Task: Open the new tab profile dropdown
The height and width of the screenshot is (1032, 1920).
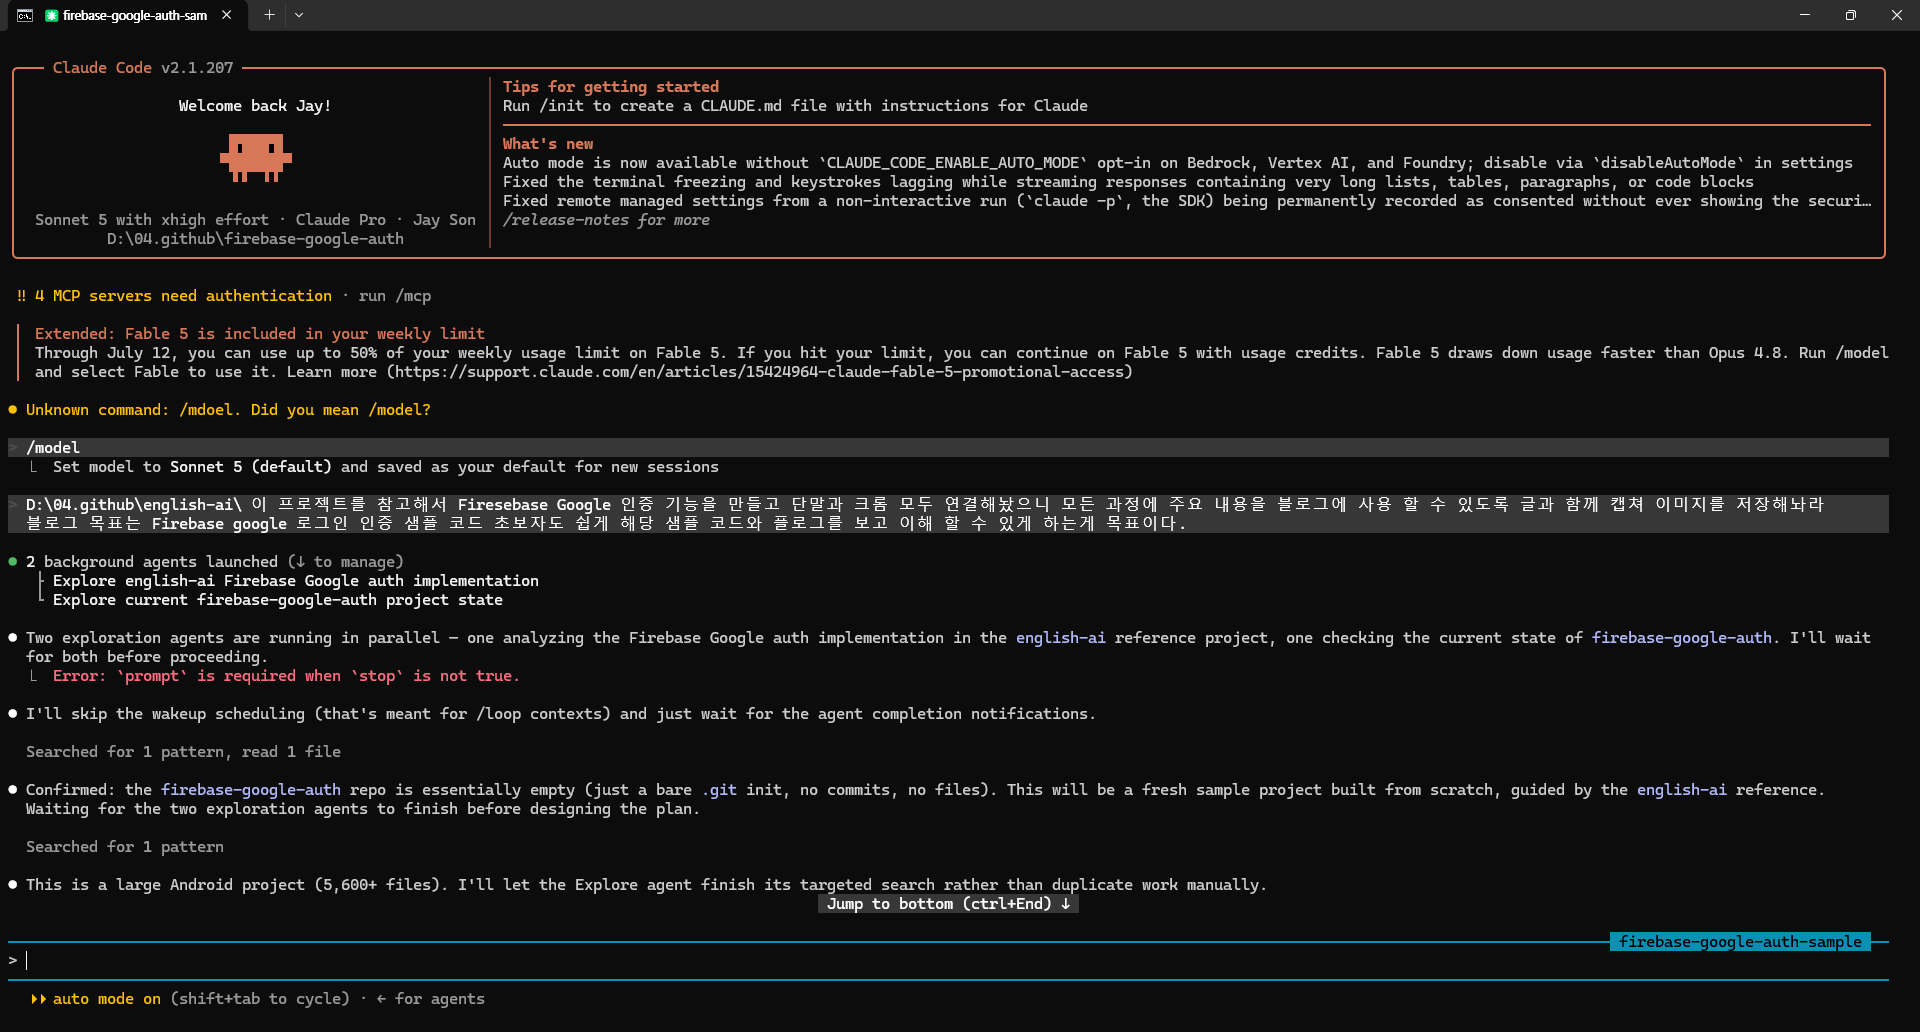Action: click(299, 15)
